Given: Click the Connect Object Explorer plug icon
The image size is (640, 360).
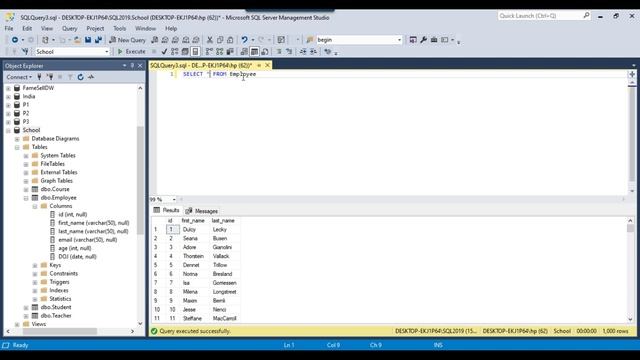Looking at the screenshot, I should pyautogui.click(x=40, y=77).
